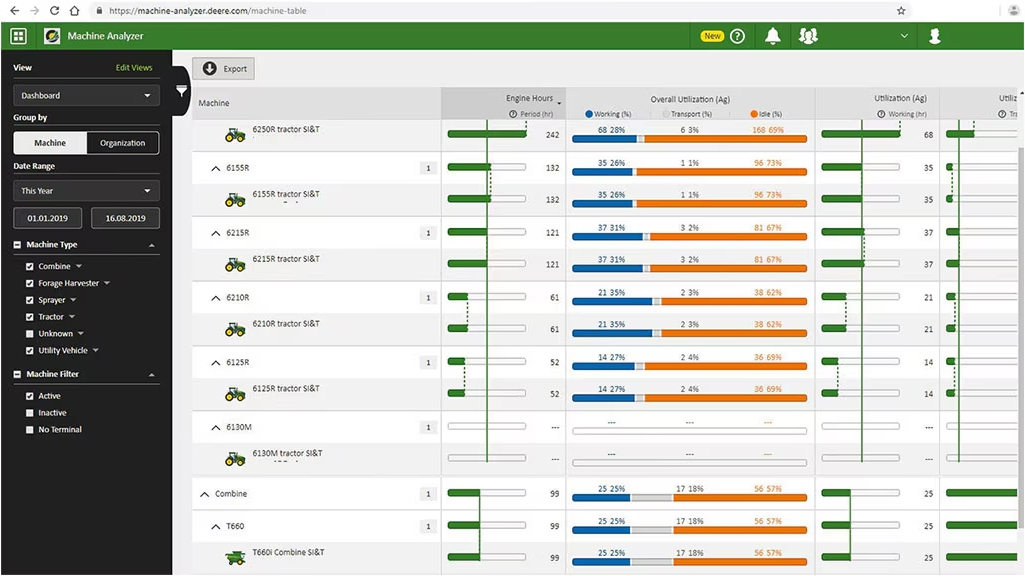Toggle the sidebar filter funnel icon
Screen dimensions: 1025x576
[x=181, y=91]
